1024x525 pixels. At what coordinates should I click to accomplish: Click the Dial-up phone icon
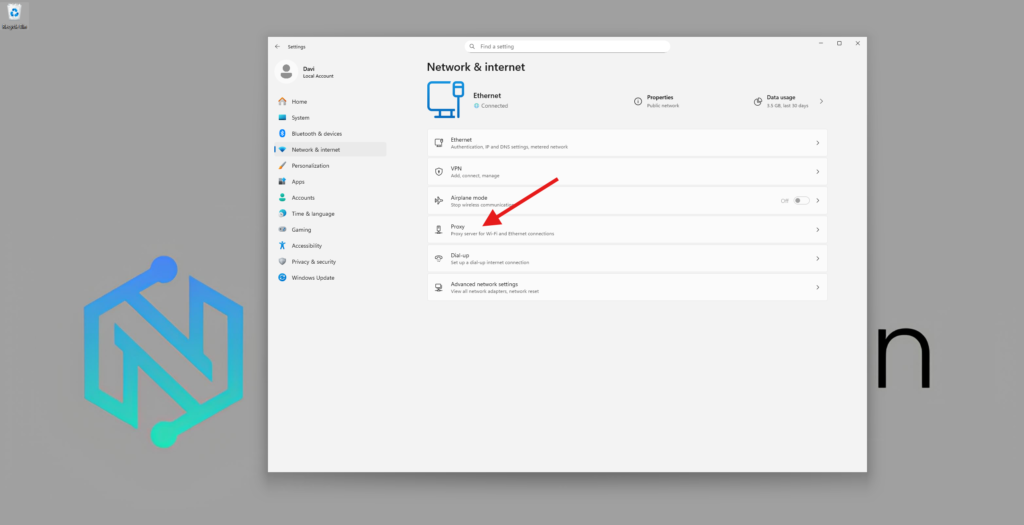[x=439, y=259]
